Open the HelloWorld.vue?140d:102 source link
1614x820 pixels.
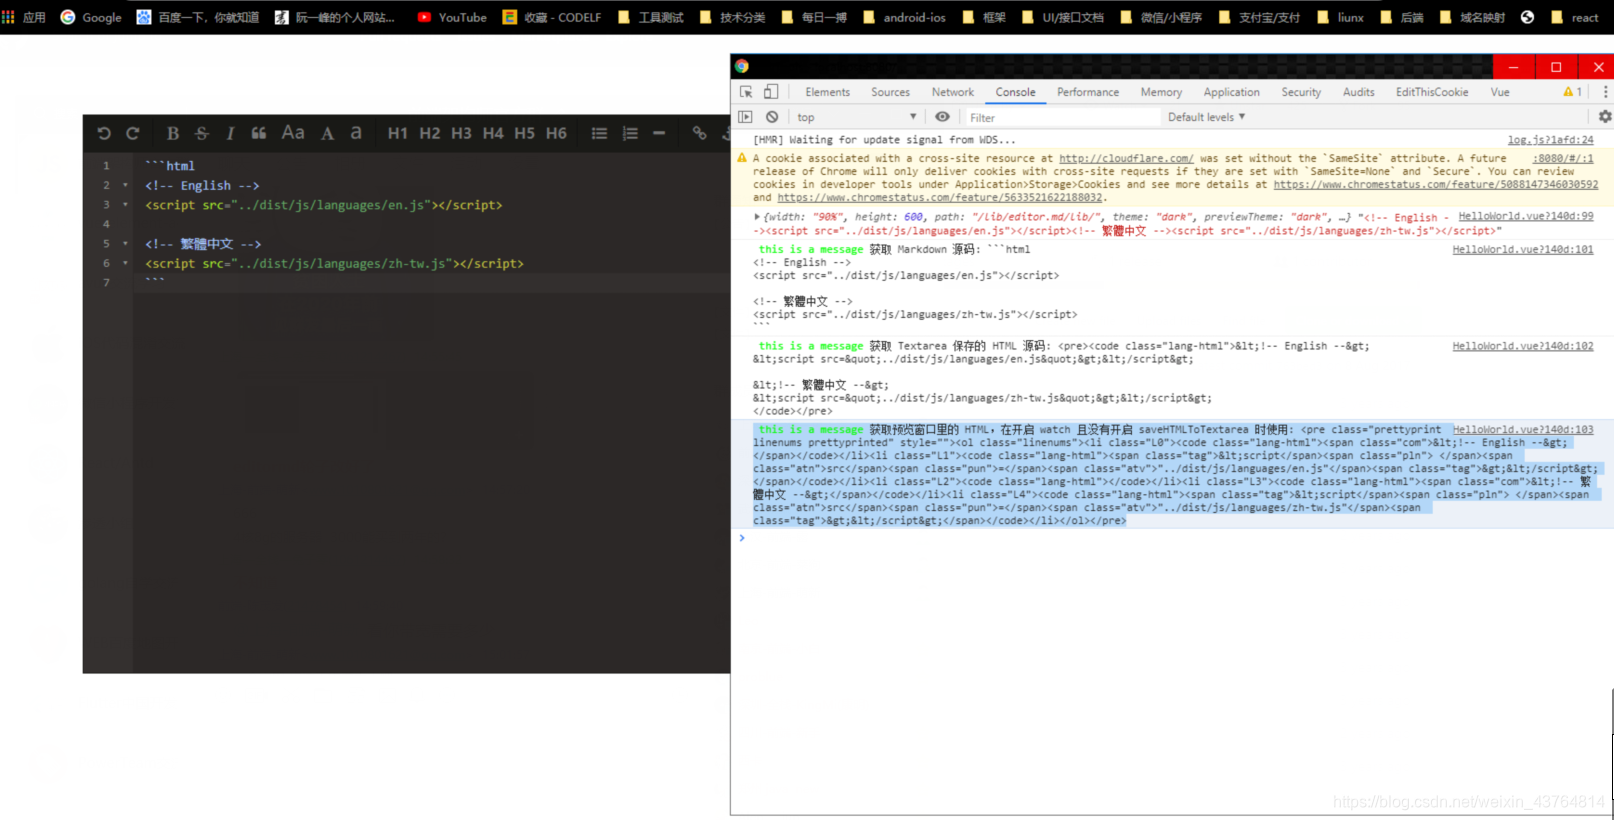(x=1523, y=346)
